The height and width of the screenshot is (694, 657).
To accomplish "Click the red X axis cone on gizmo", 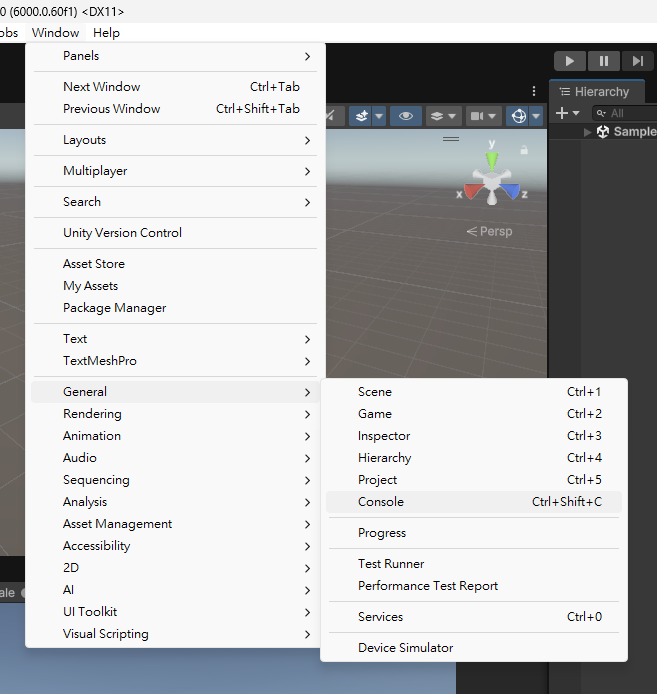I will (473, 191).
